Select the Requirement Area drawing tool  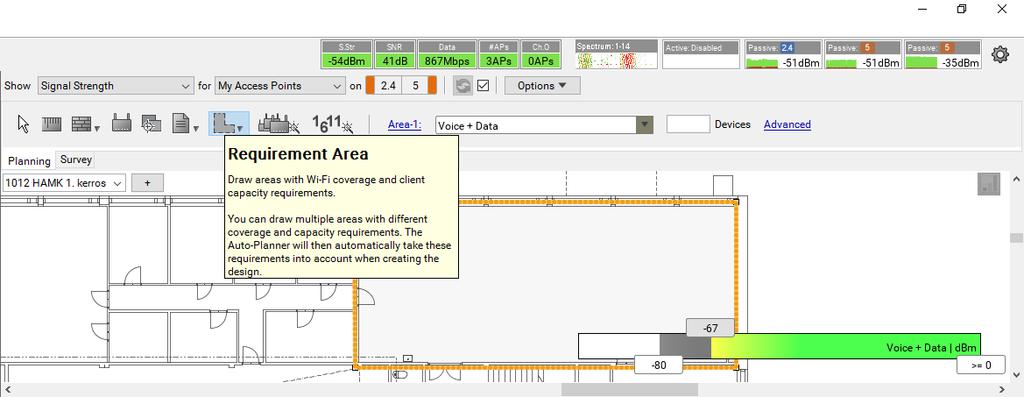click(x=228, y=123)
